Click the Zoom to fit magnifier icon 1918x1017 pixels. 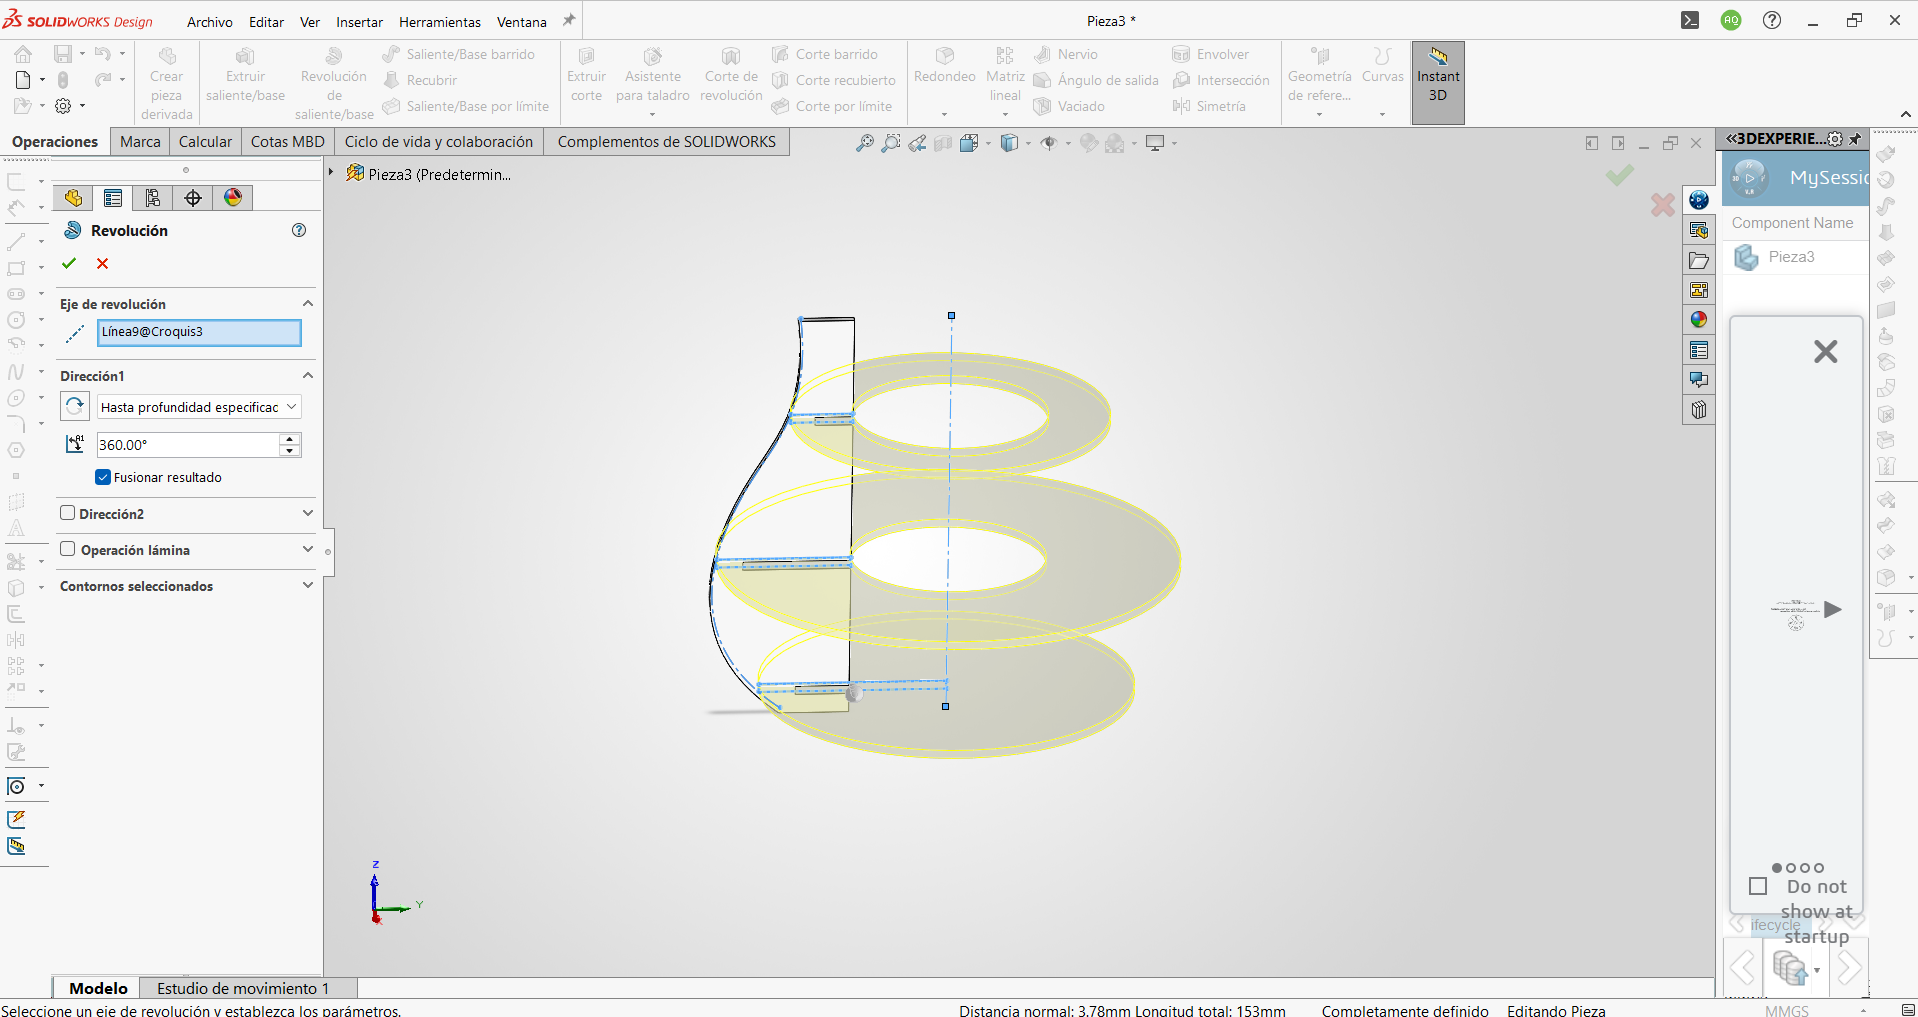(865, 143)
